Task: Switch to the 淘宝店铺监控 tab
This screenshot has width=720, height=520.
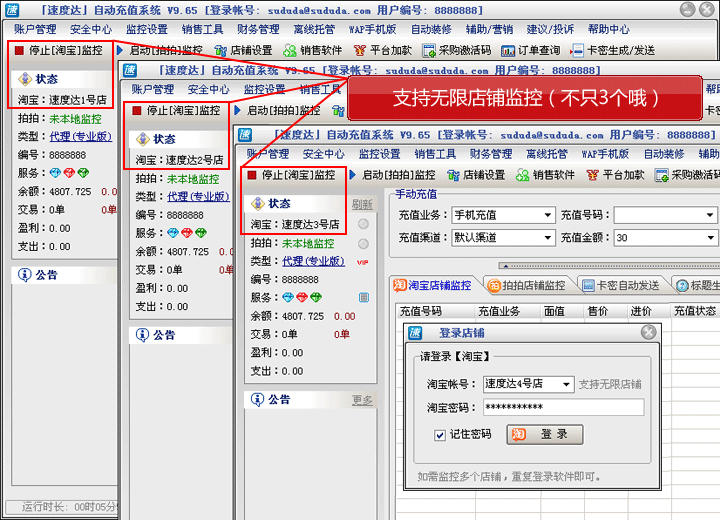Action: tap(432, 285)
